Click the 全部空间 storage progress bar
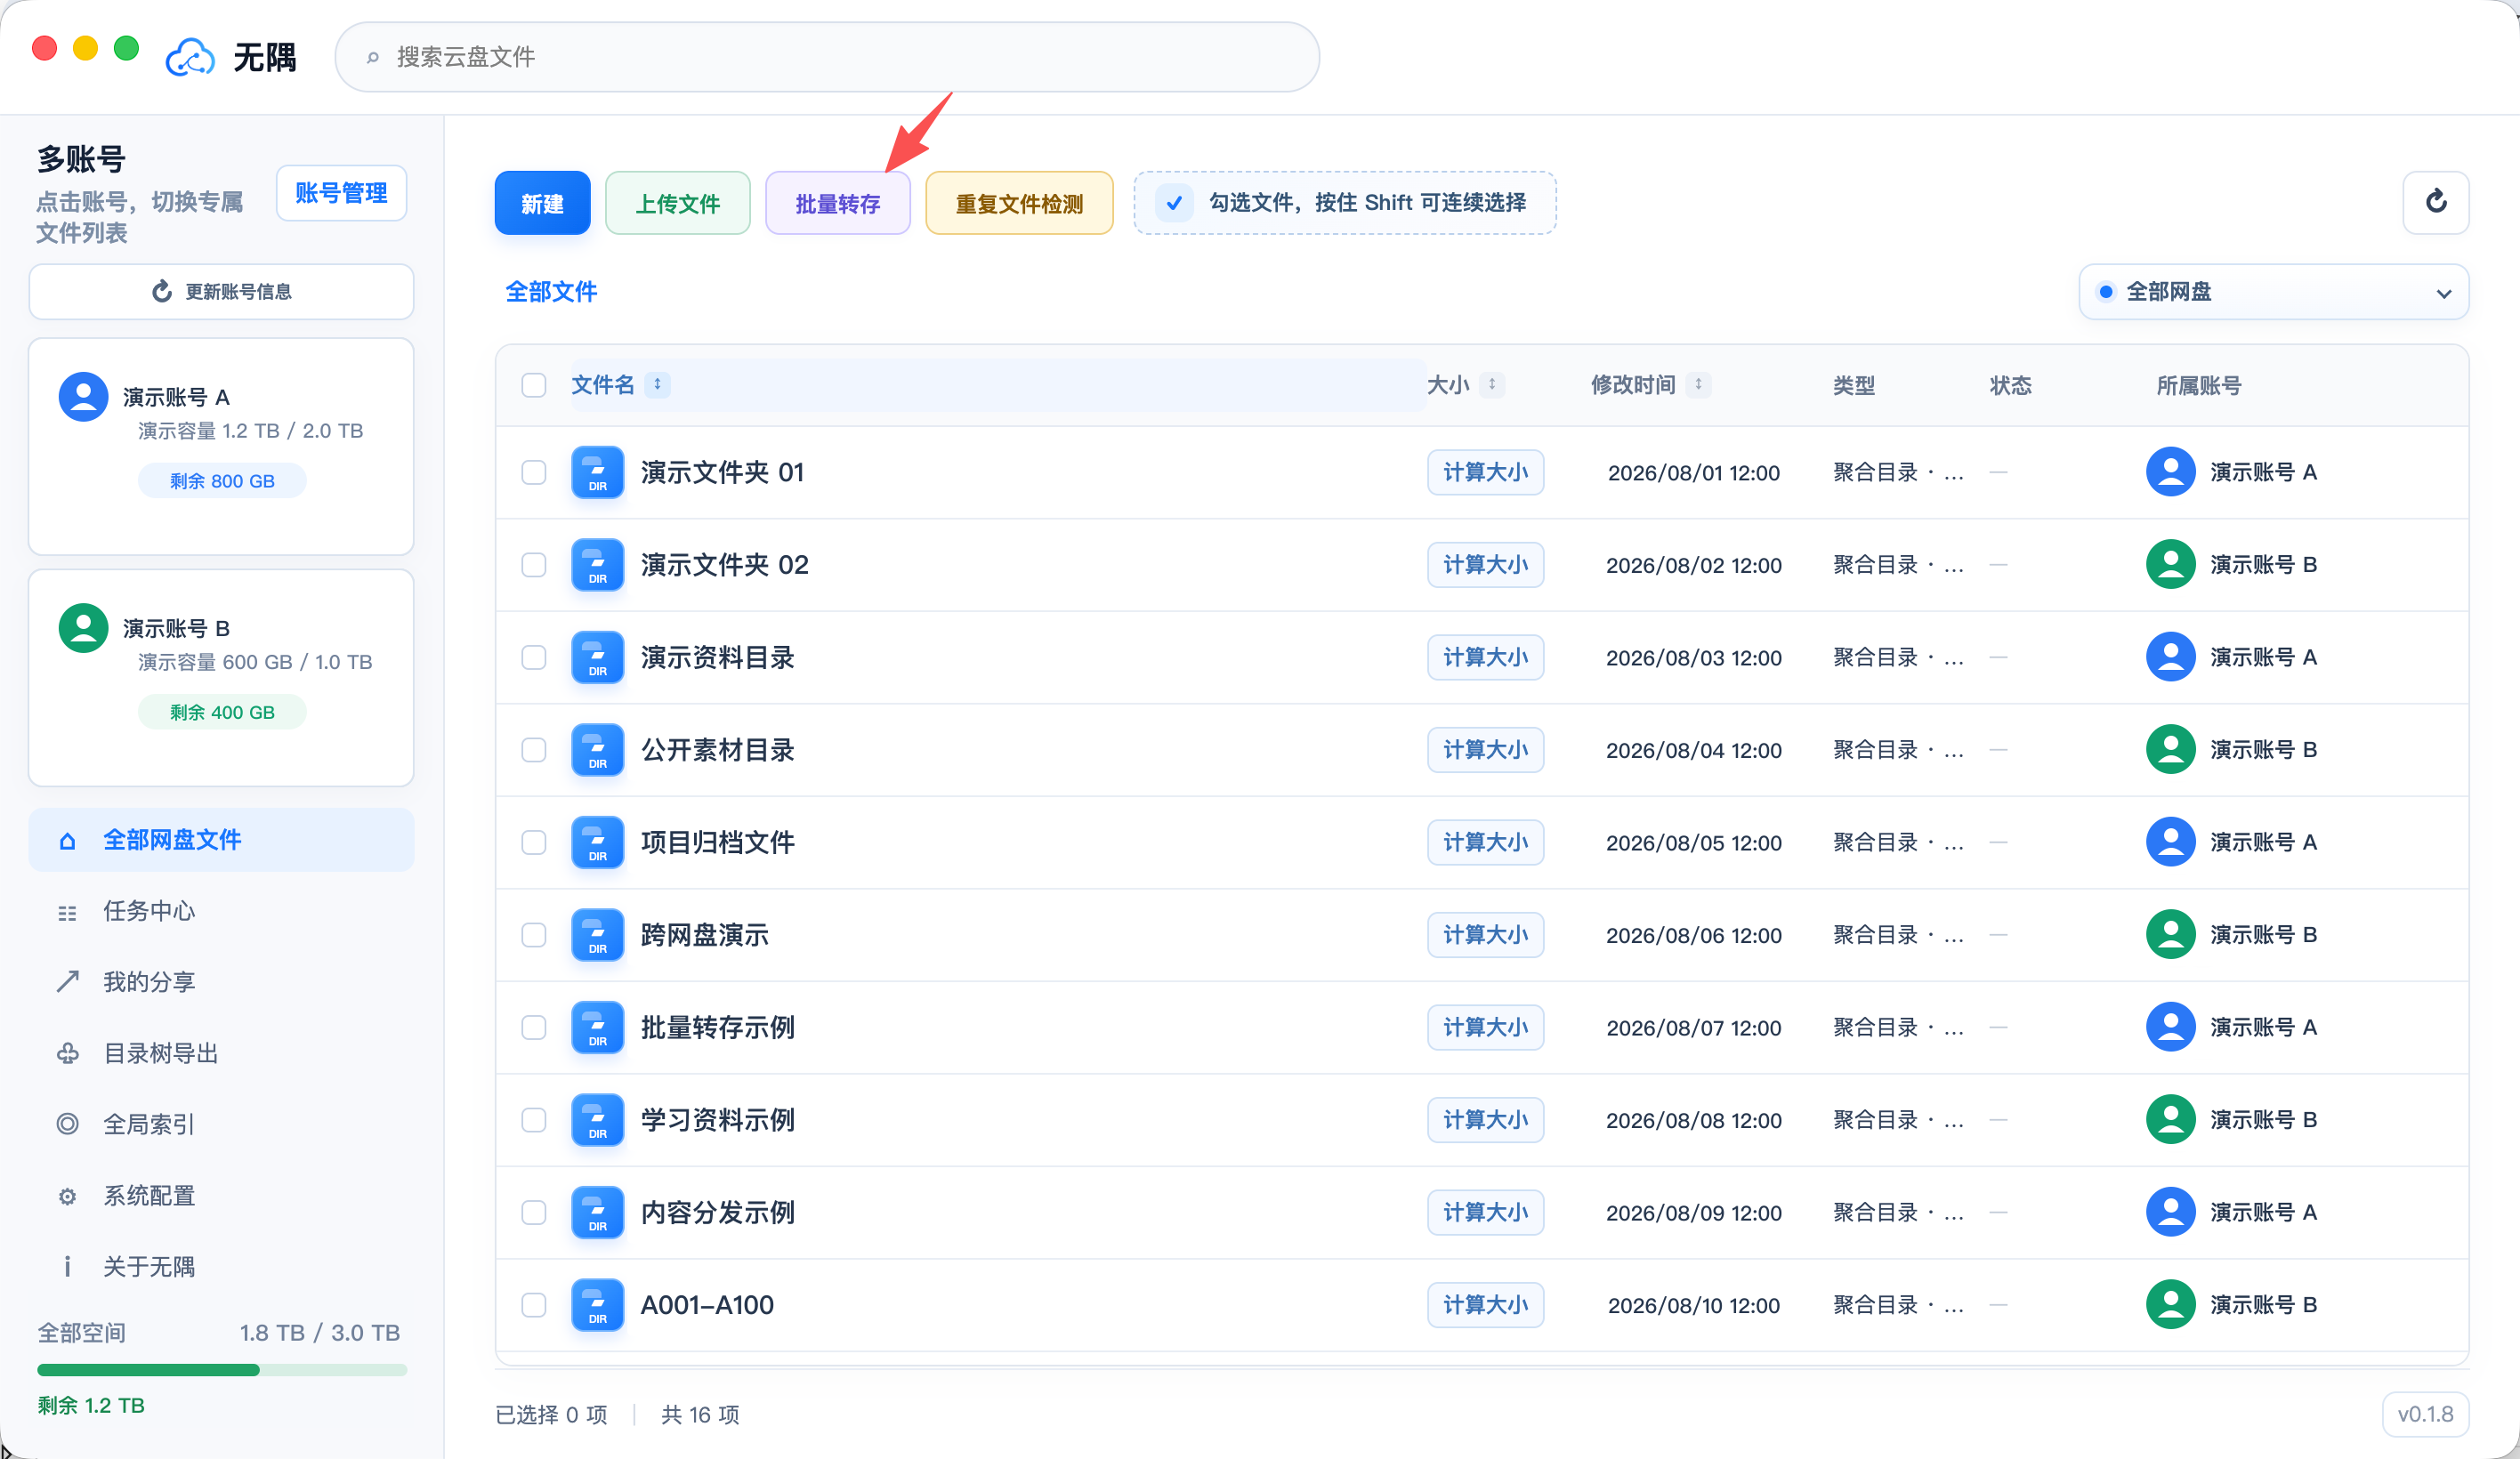Viewport: 2520px width, 1459px height. pos(222,1370)
